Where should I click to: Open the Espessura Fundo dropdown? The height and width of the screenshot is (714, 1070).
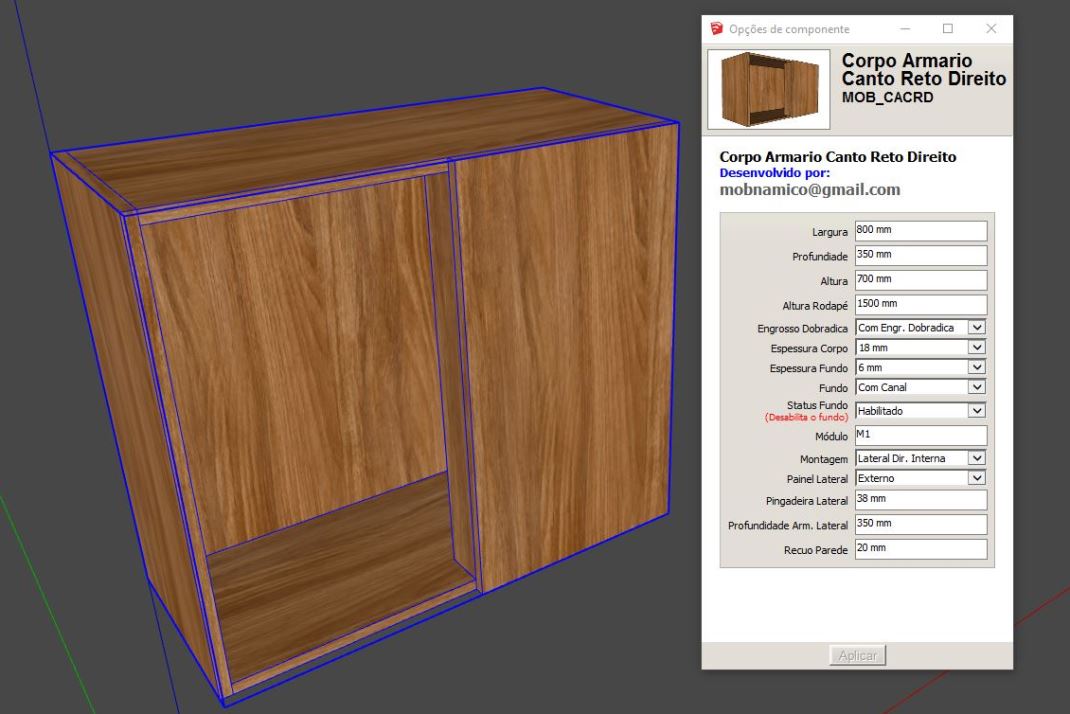977,368
